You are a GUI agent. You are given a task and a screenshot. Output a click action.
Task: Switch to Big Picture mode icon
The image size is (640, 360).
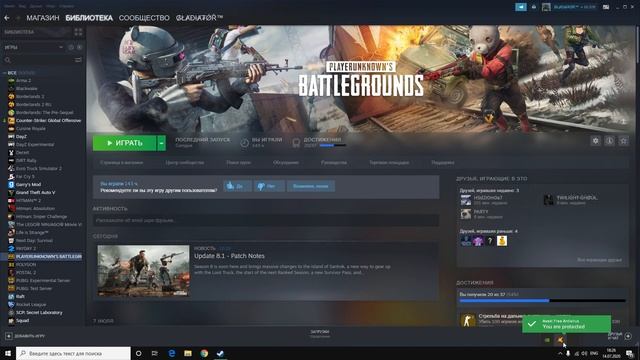[x=606, y=7]
